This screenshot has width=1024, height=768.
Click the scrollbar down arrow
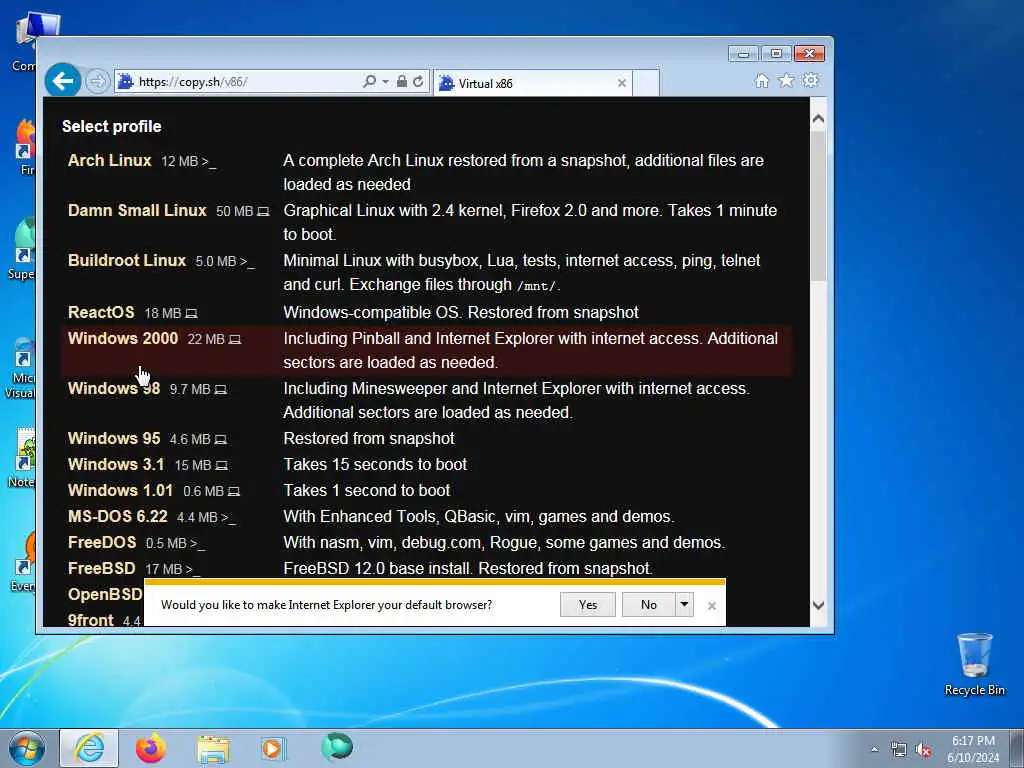coord(818,605)
